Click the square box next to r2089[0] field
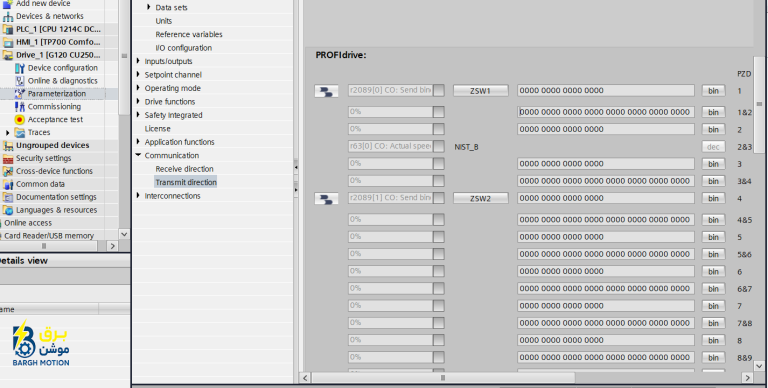The image size is (768, 388). [439, 91]
